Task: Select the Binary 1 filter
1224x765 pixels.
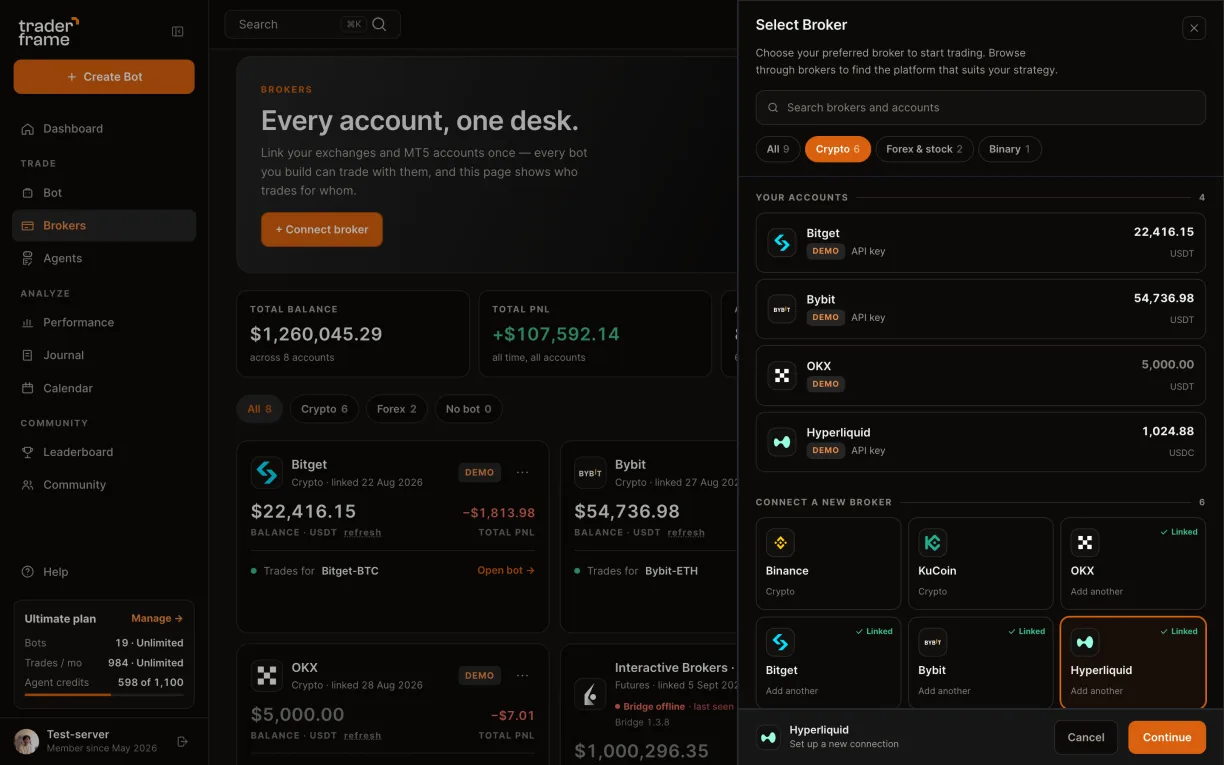Action: [1009, 149]
